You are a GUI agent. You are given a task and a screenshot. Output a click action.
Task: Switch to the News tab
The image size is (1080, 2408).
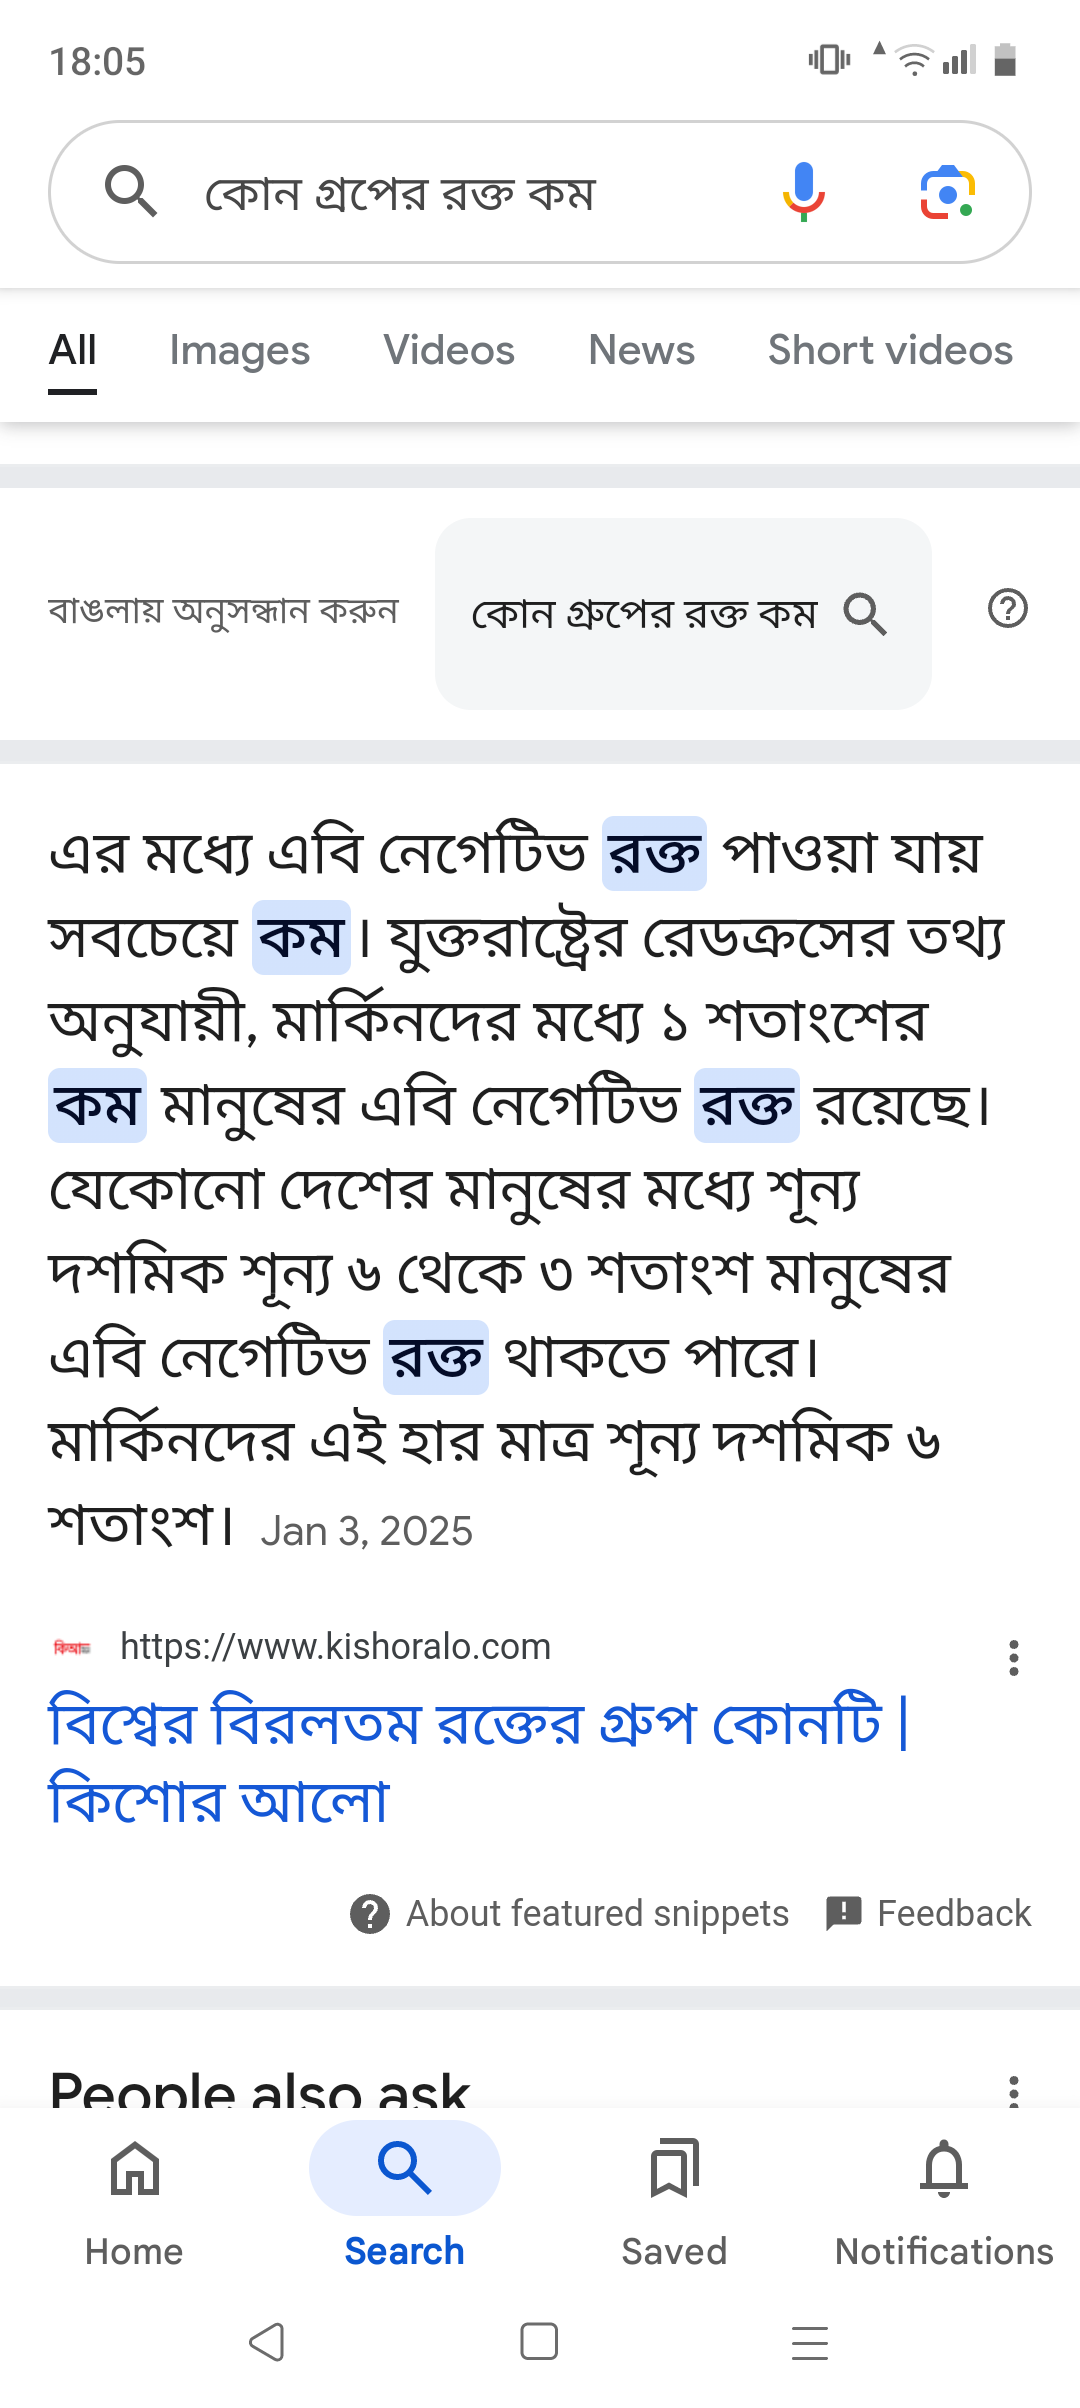(641, 351)
